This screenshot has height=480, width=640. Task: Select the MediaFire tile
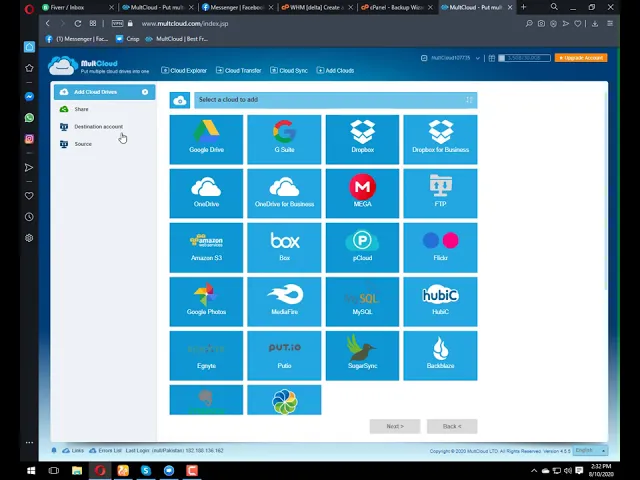click(x=284, y=302)
